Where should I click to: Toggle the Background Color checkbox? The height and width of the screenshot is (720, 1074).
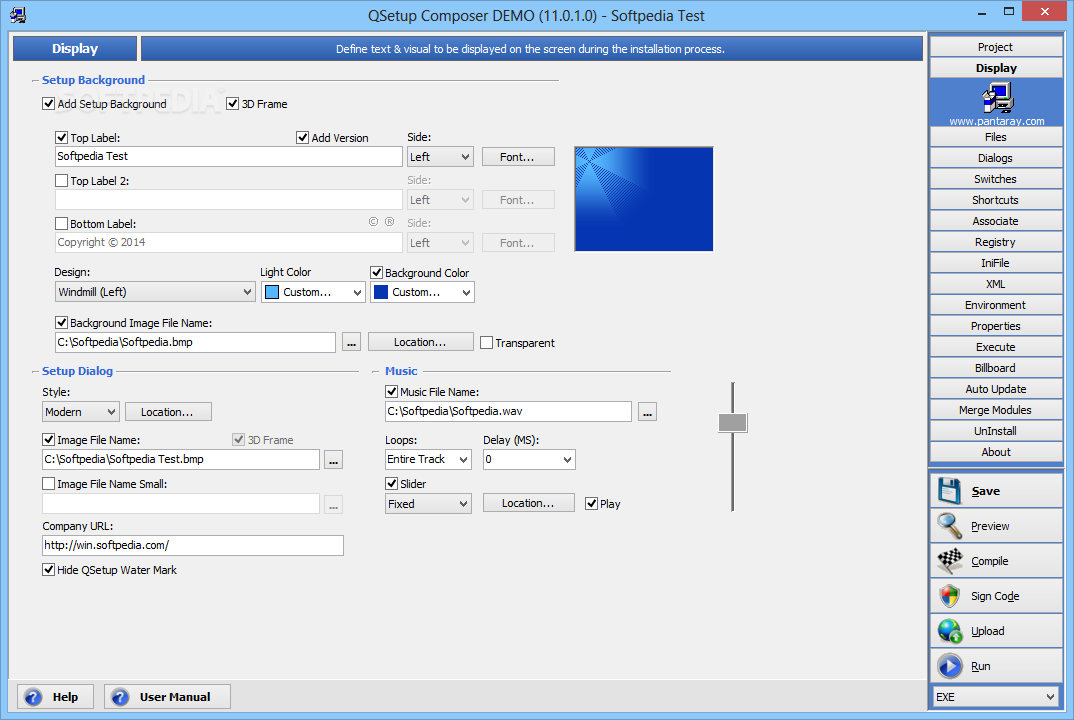376,272
